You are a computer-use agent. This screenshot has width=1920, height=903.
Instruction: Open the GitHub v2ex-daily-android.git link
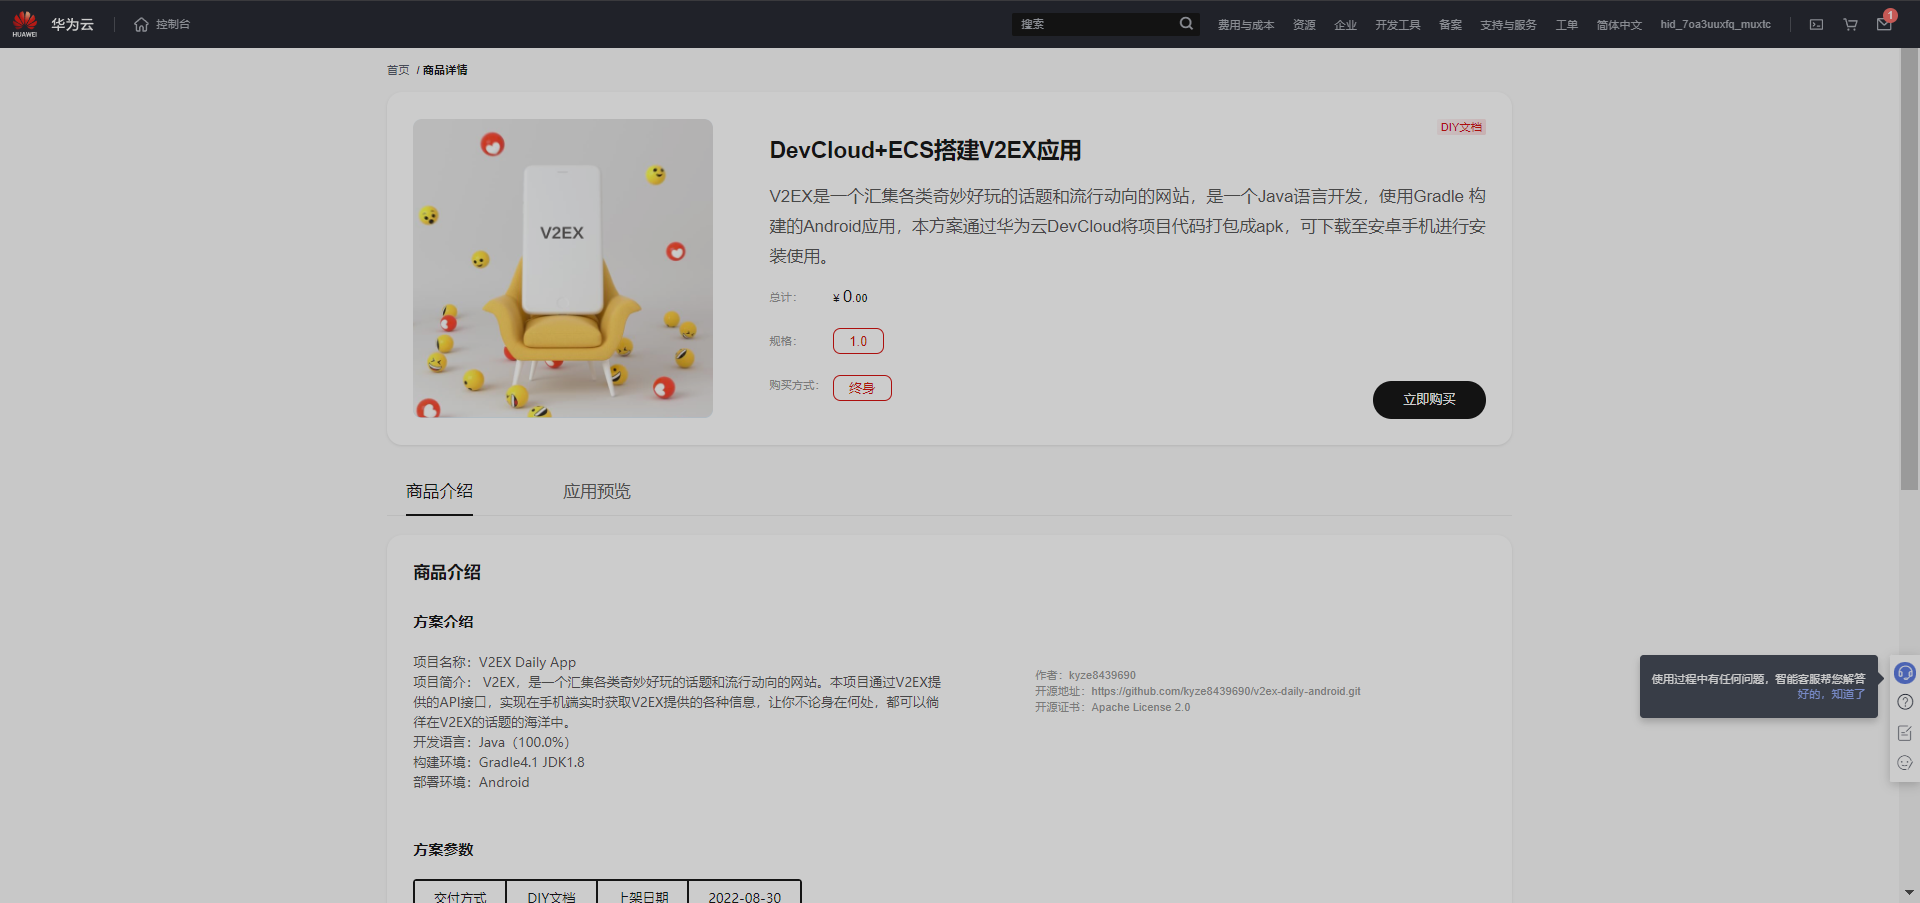click(x=1226, y=691)
